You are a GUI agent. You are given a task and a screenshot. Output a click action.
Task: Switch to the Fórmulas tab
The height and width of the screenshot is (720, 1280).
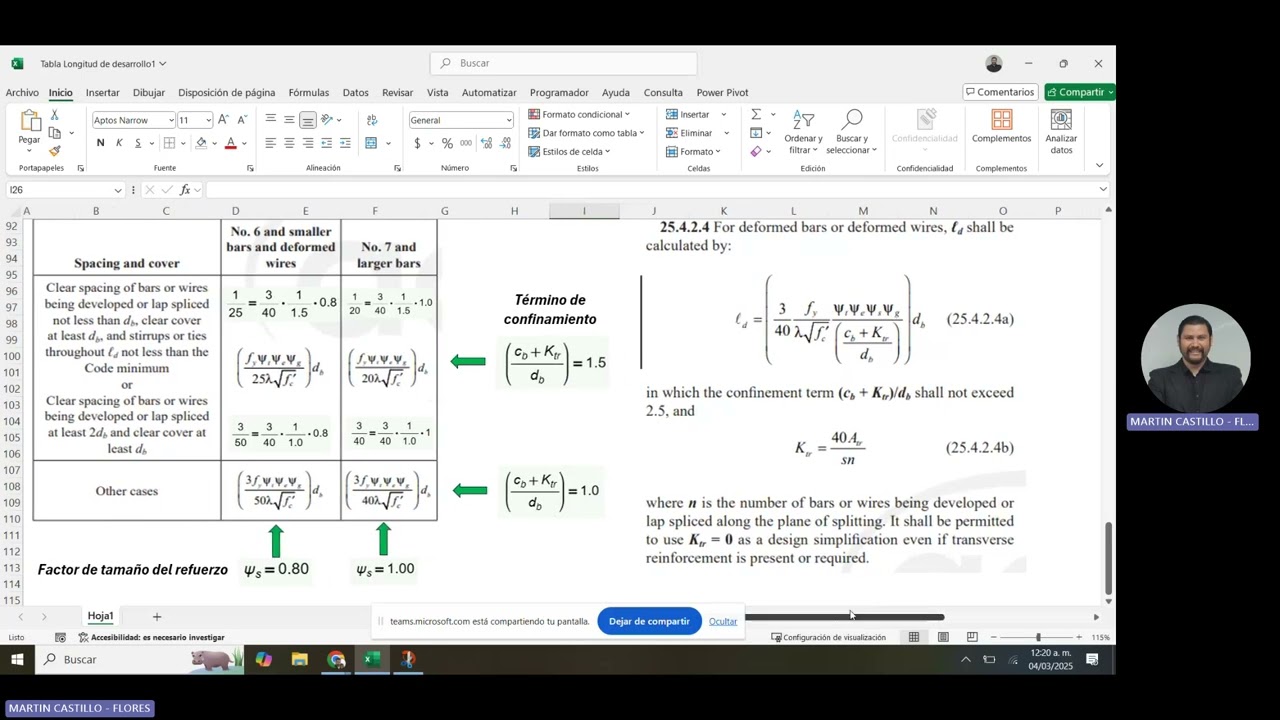(x=309, y=92)
